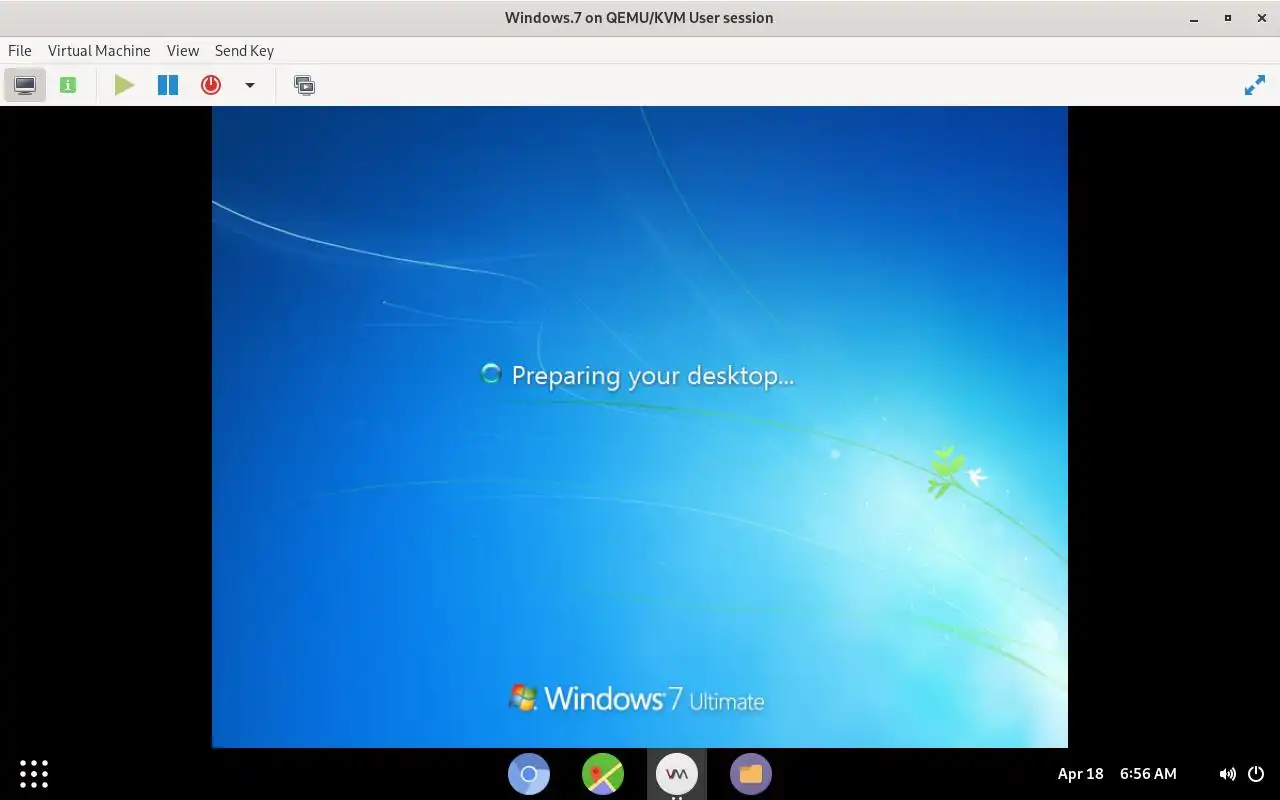
Task: Click the volume speaker icon
Action: (x=1227, y=774)
